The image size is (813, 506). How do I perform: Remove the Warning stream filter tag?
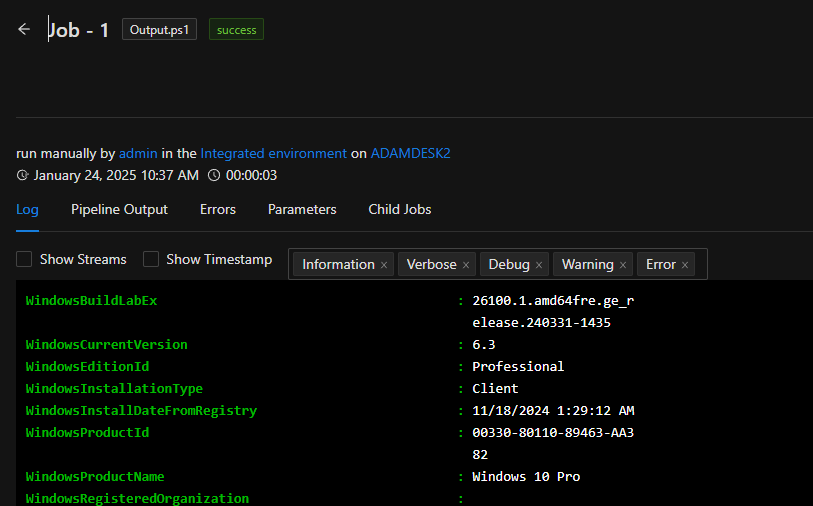(x=623, y=265)
